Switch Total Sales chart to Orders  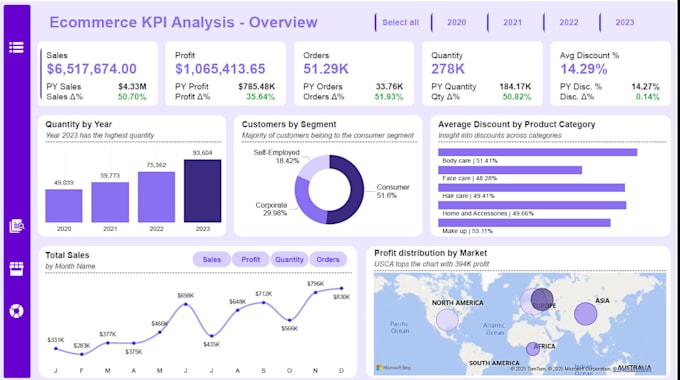point(328,259)
